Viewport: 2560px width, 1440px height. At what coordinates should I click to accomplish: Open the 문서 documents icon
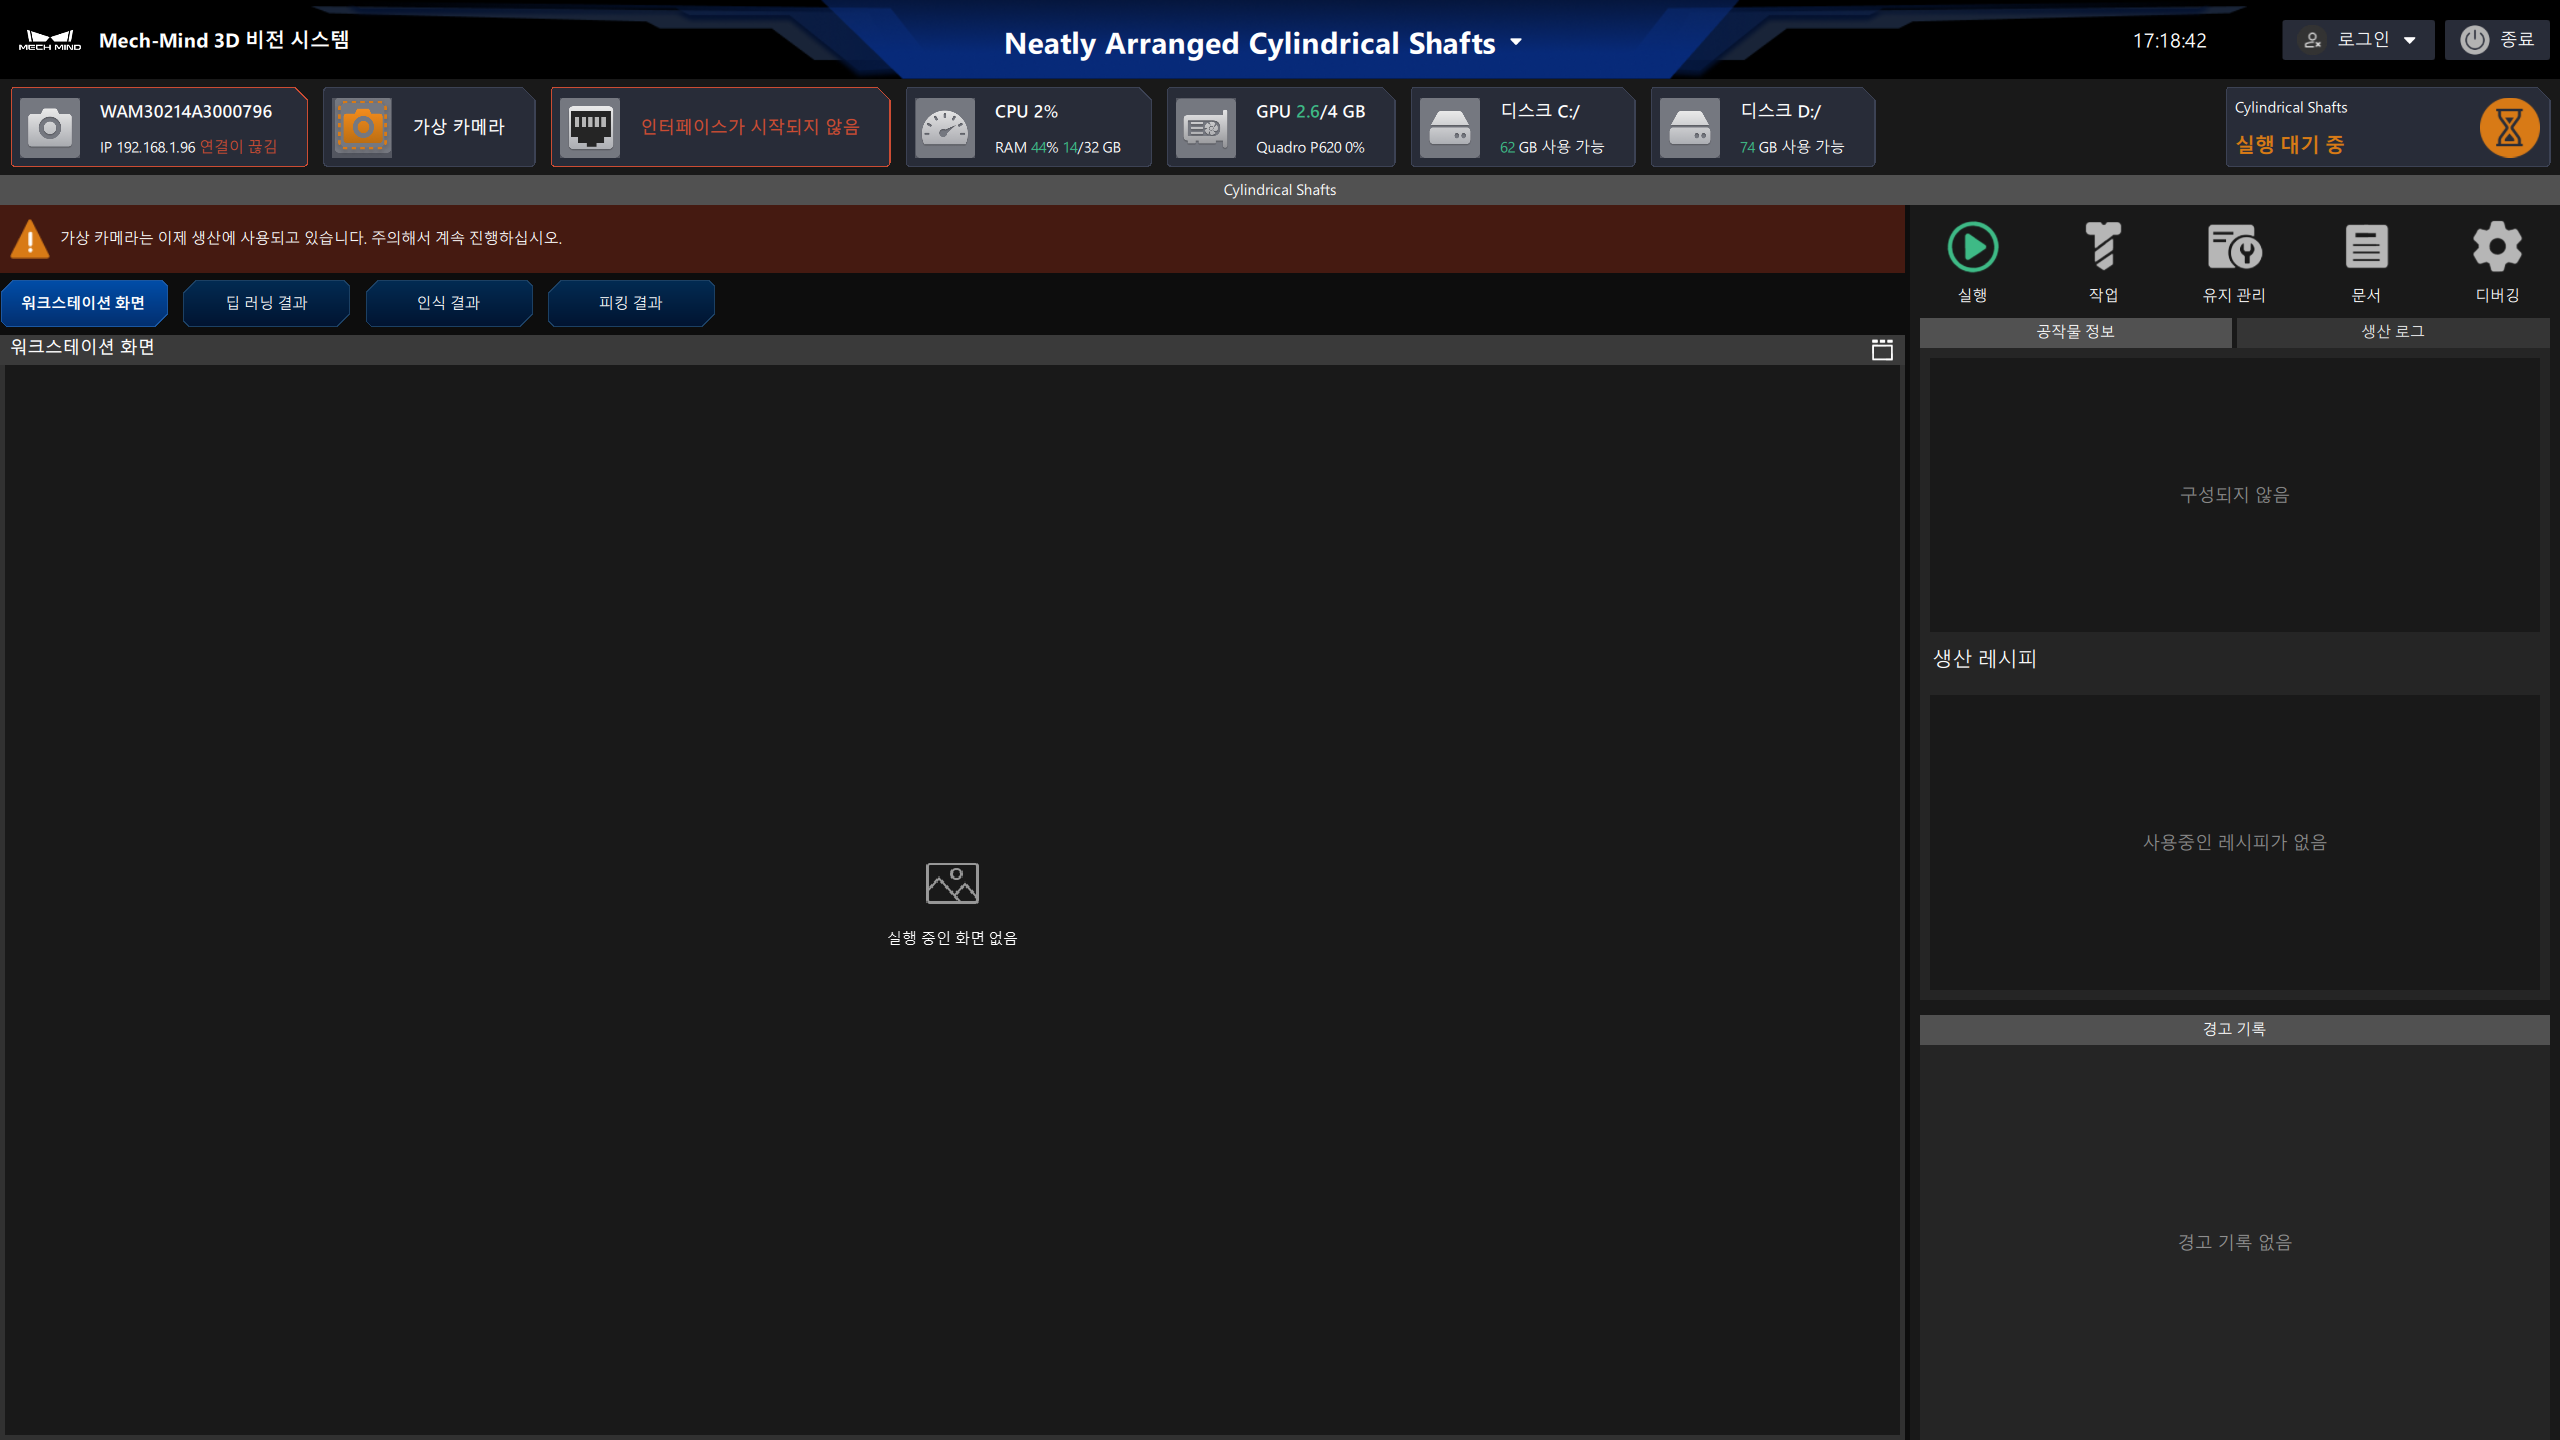coord(2366,247)
